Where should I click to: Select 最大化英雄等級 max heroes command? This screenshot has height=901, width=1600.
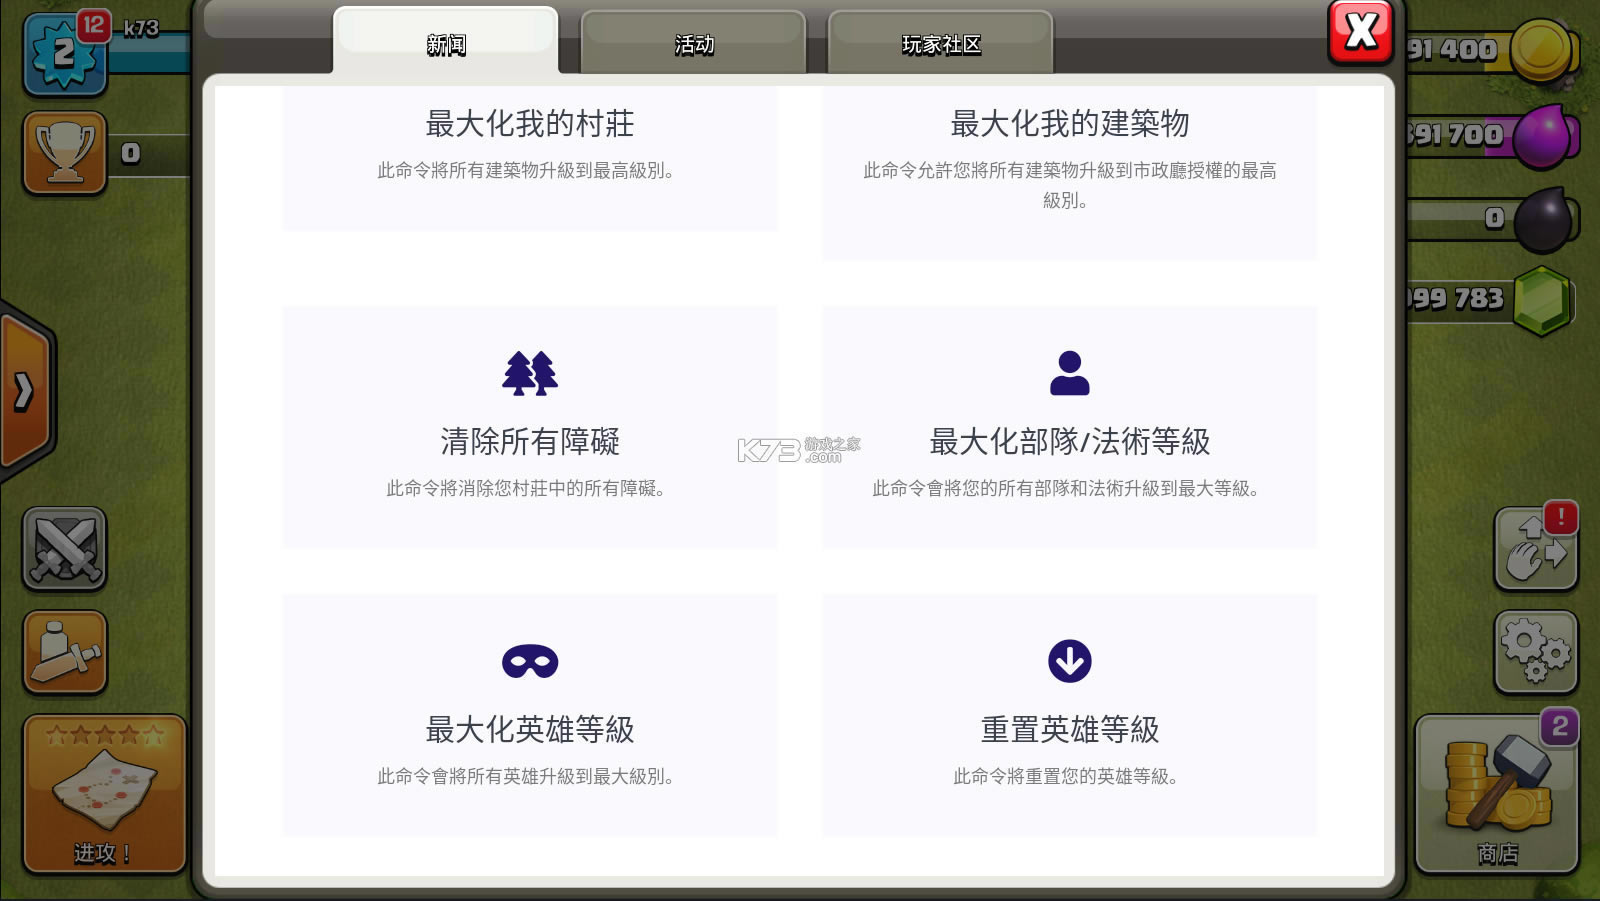click(530, 715)
